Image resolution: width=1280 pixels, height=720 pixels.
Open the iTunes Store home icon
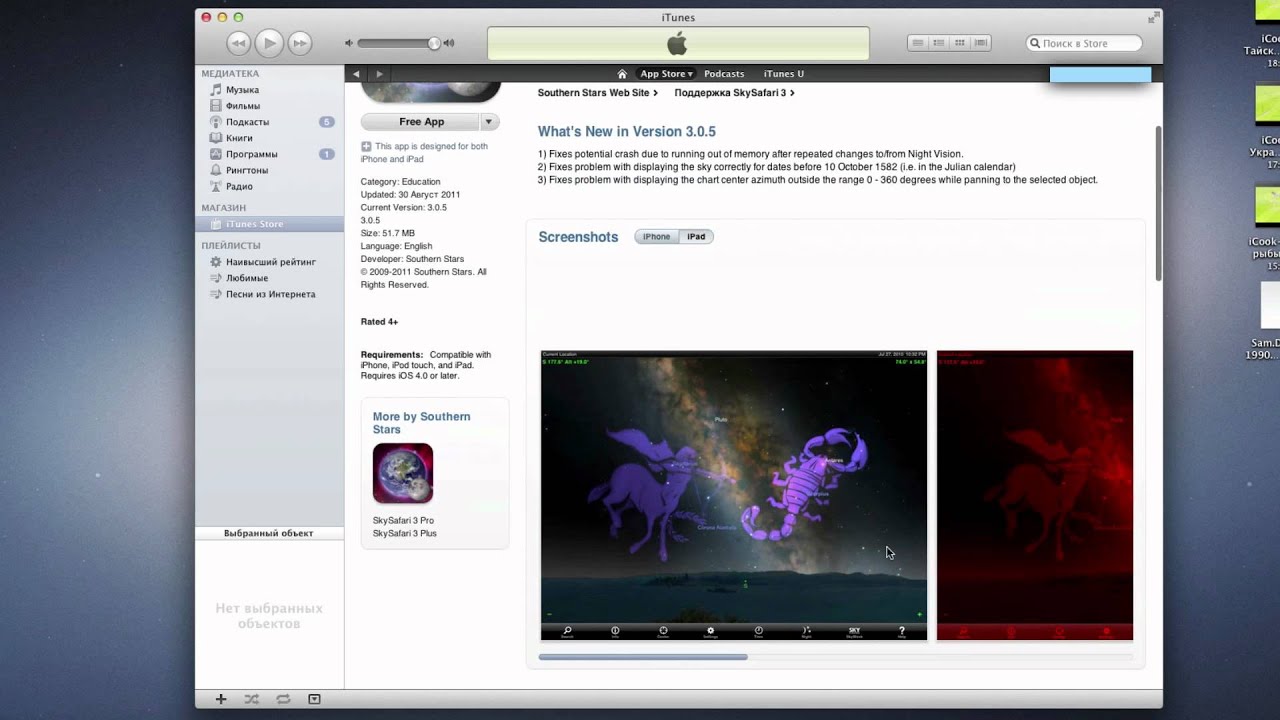click(622, 74)
